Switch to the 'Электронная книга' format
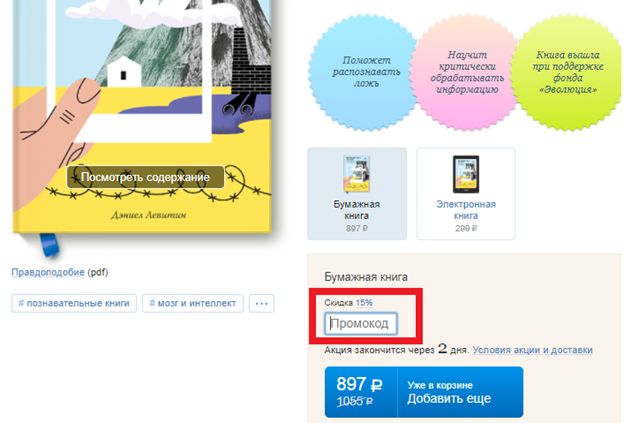Image resolution: width=624 pixels, height=423 pixels. 466,194
